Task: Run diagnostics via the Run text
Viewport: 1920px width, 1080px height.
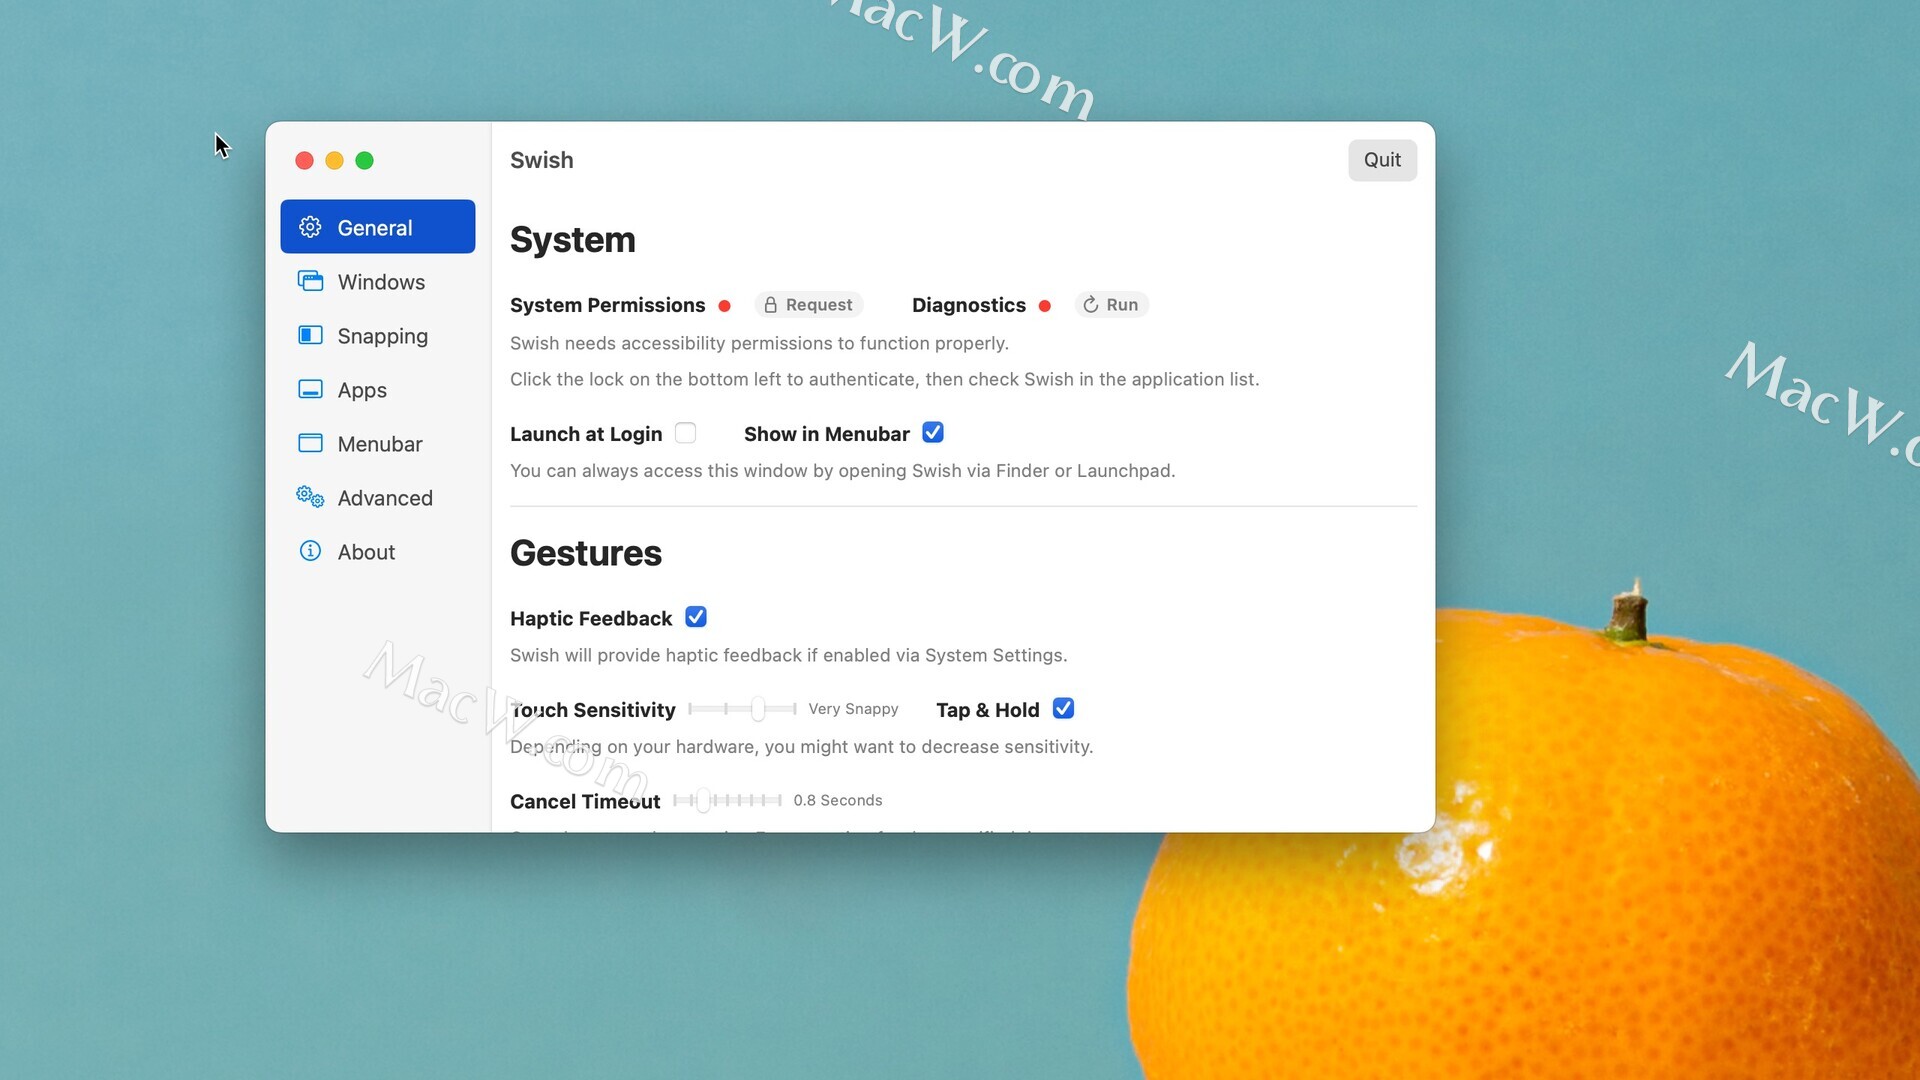Action: pyautogui.click(x=1122, y=305)
